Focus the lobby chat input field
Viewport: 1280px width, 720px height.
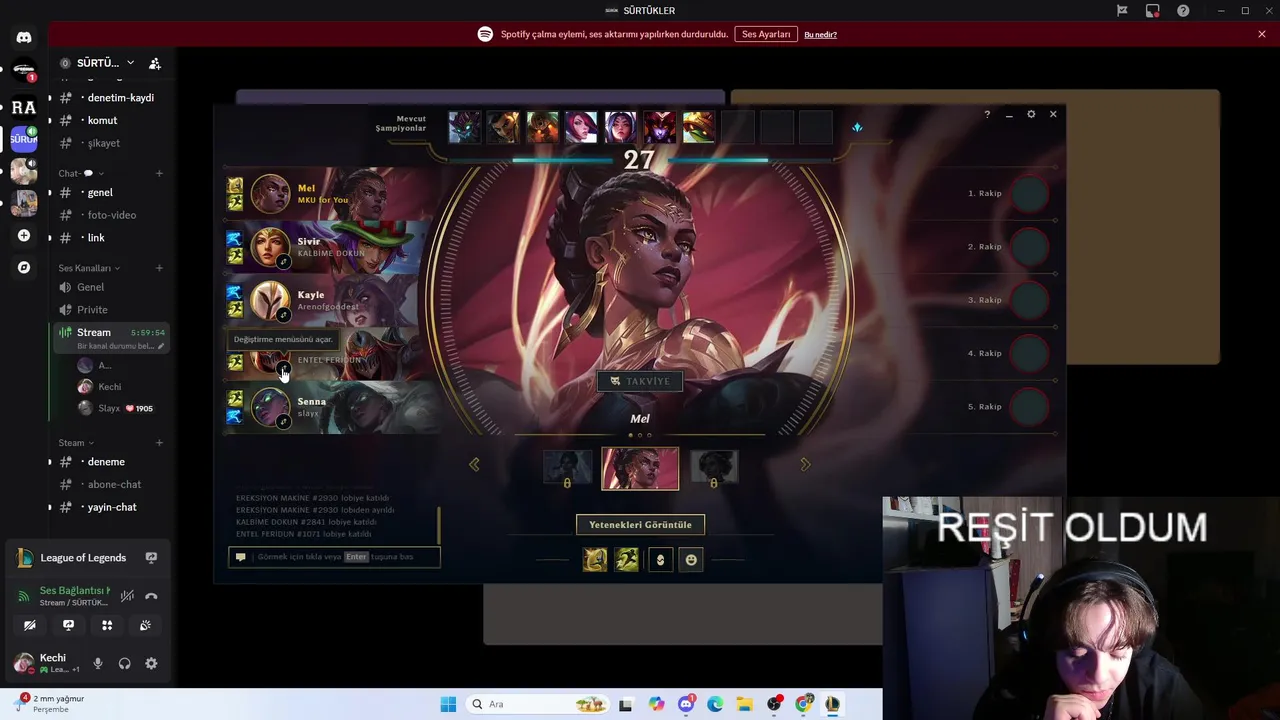point(334,557)
